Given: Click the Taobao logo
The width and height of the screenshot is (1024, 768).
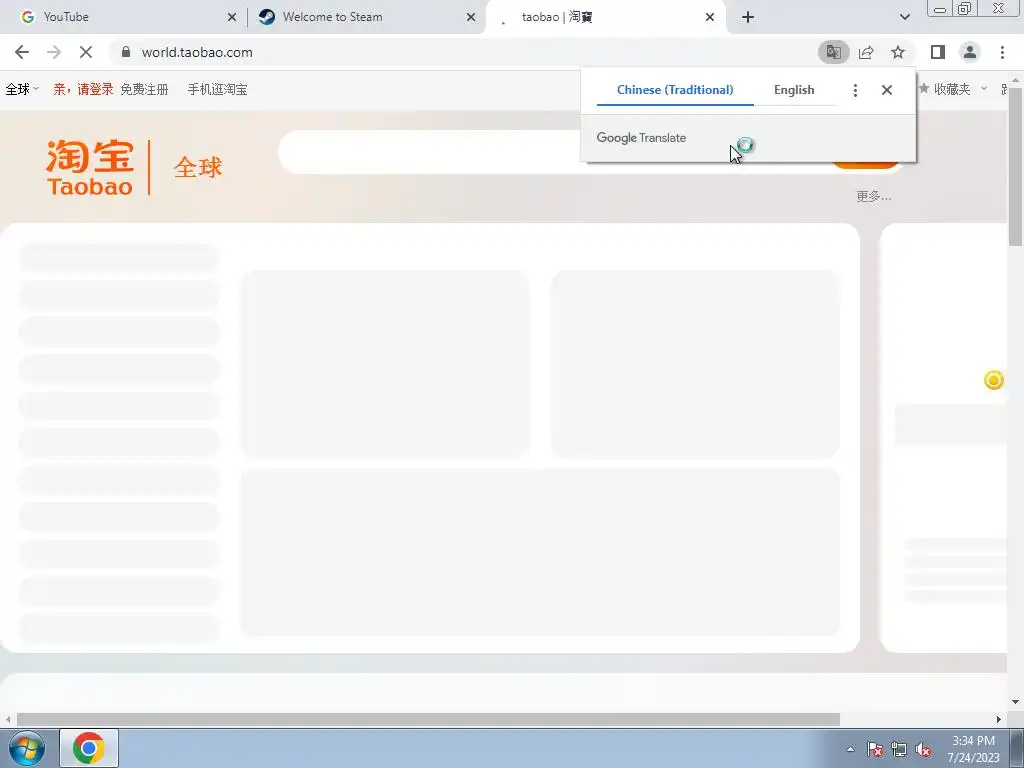Looking at the screenshot, I should pyautogui.click(x=90, y=167).
